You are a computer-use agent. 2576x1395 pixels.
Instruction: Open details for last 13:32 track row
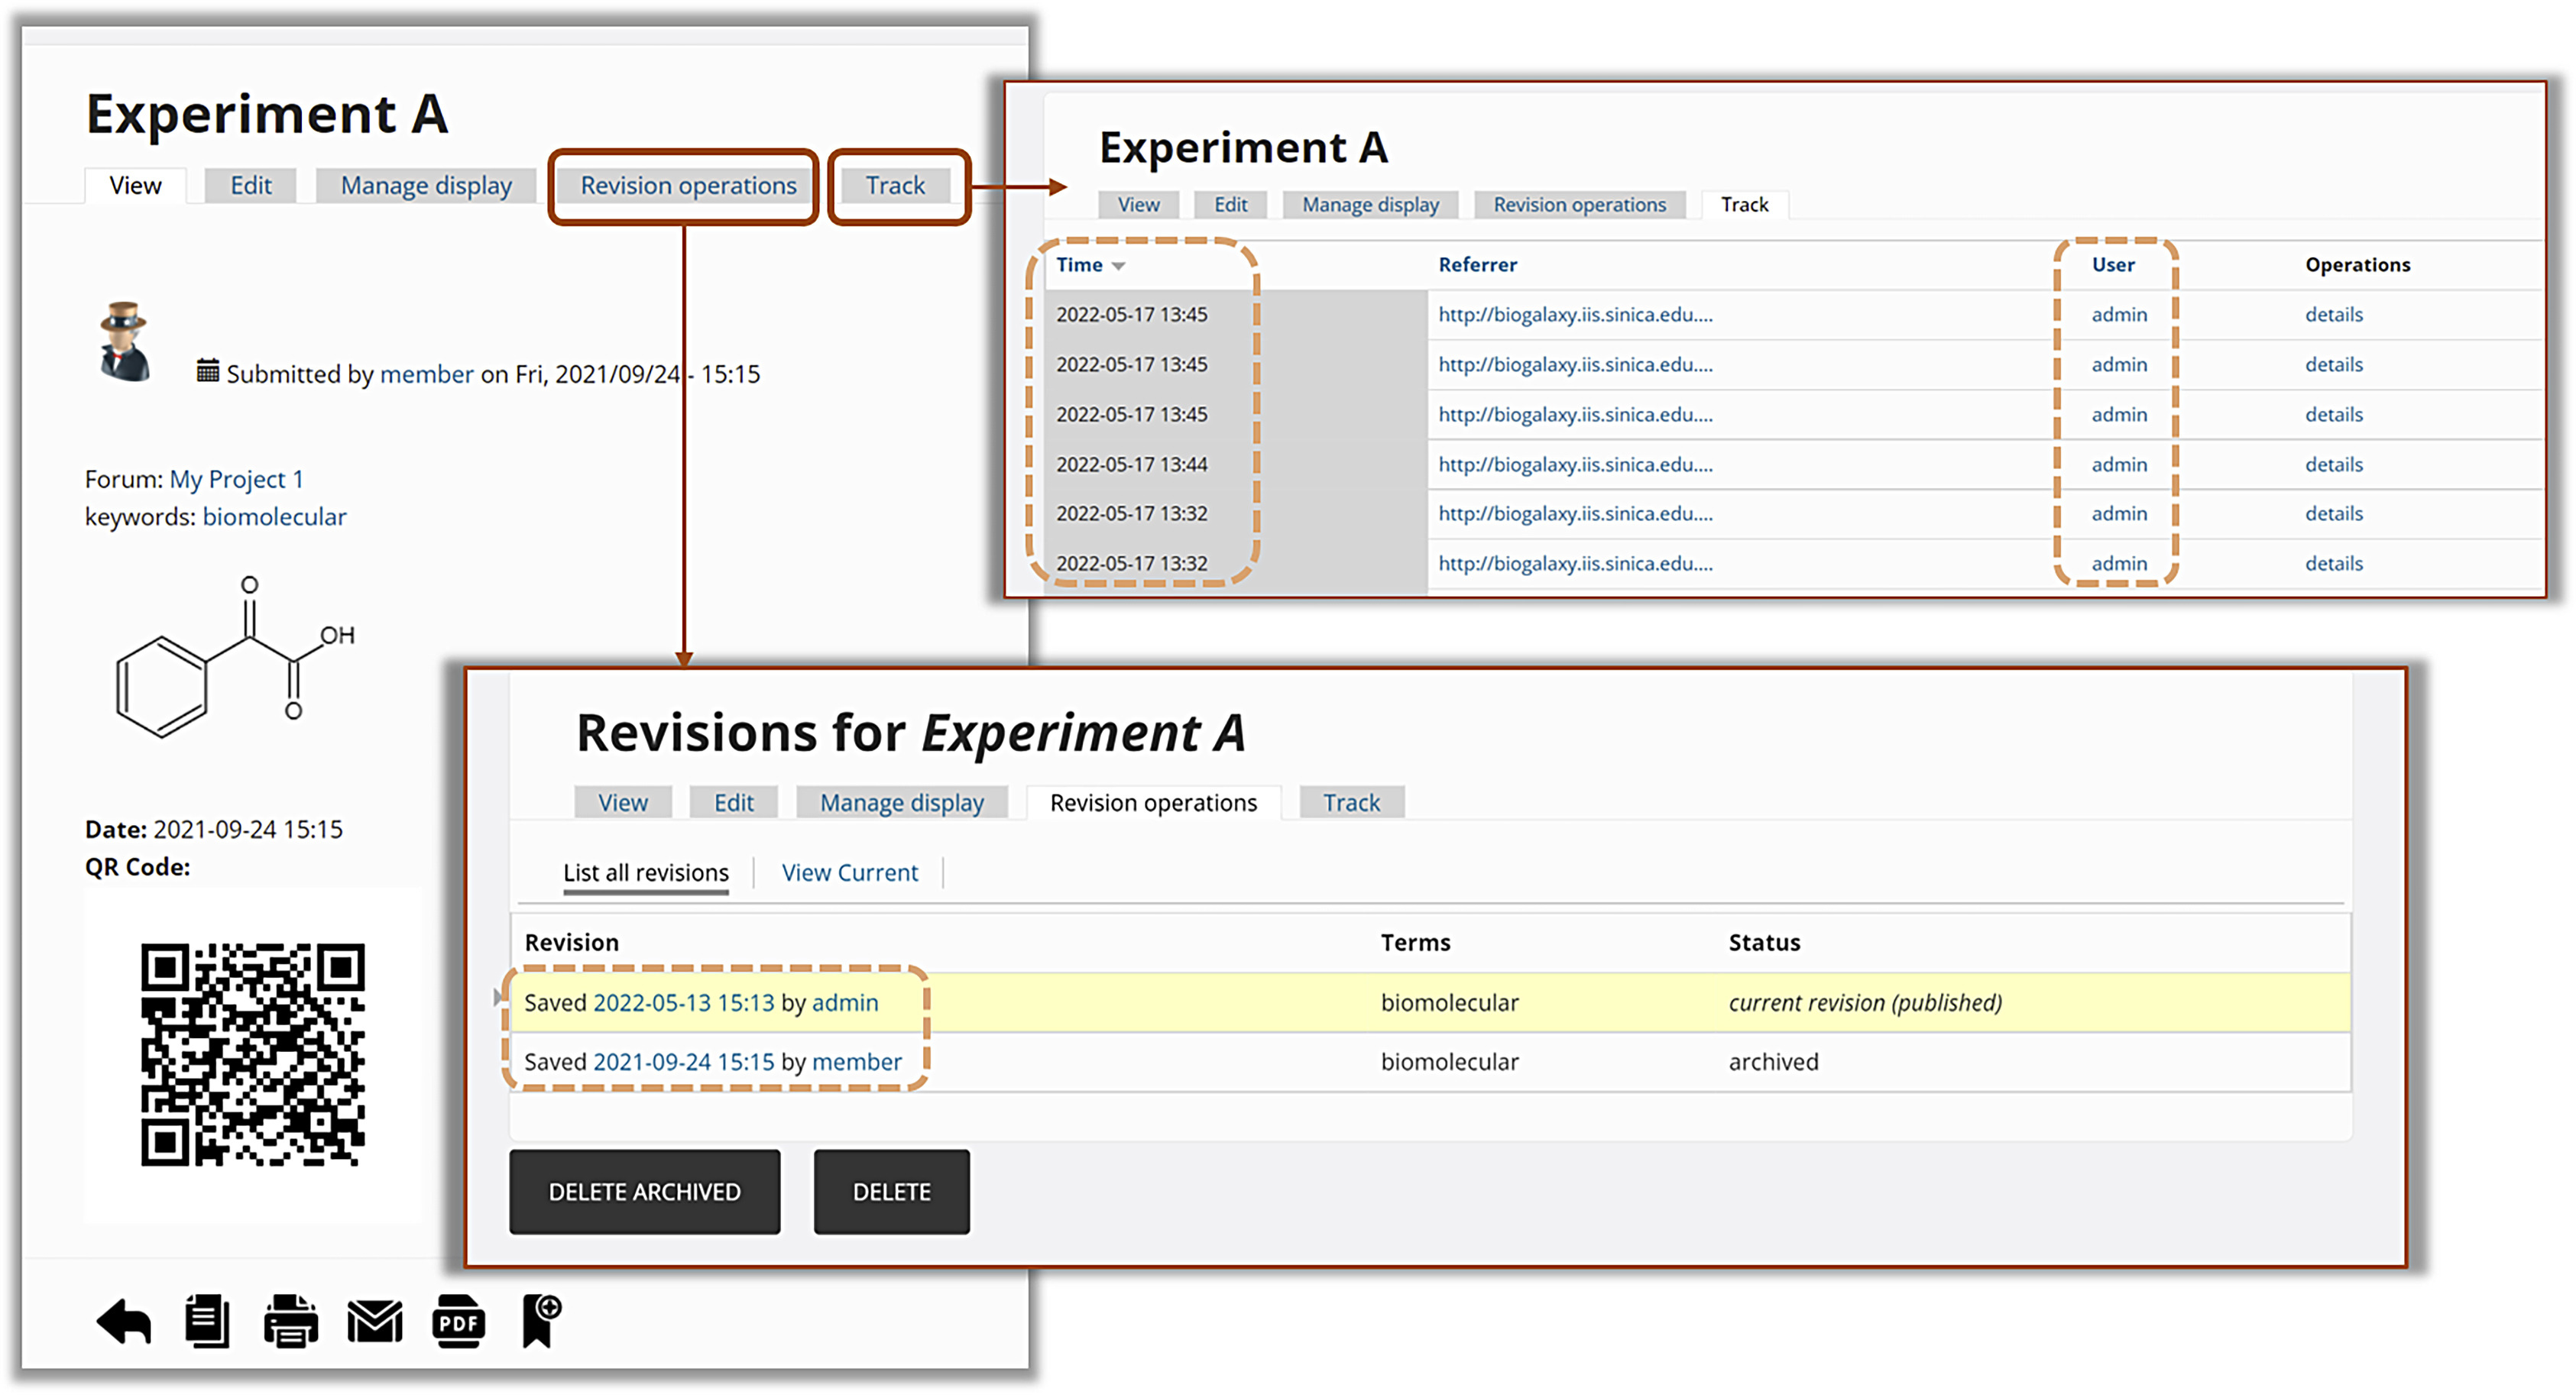click(2334, 564)
